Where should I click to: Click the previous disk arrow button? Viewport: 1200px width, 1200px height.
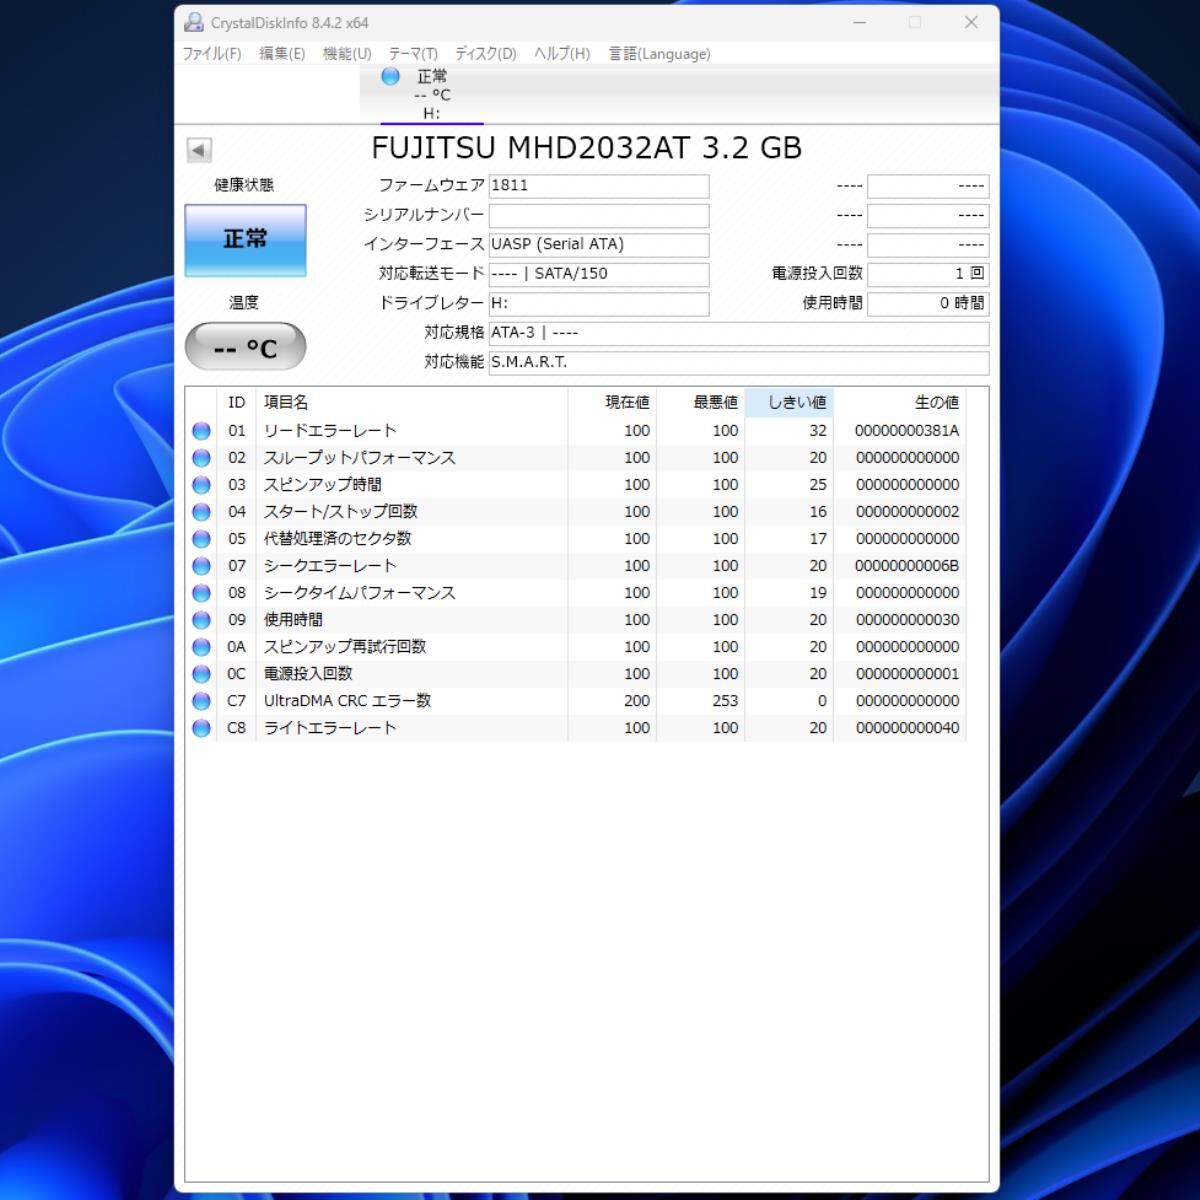coord(199,150)
